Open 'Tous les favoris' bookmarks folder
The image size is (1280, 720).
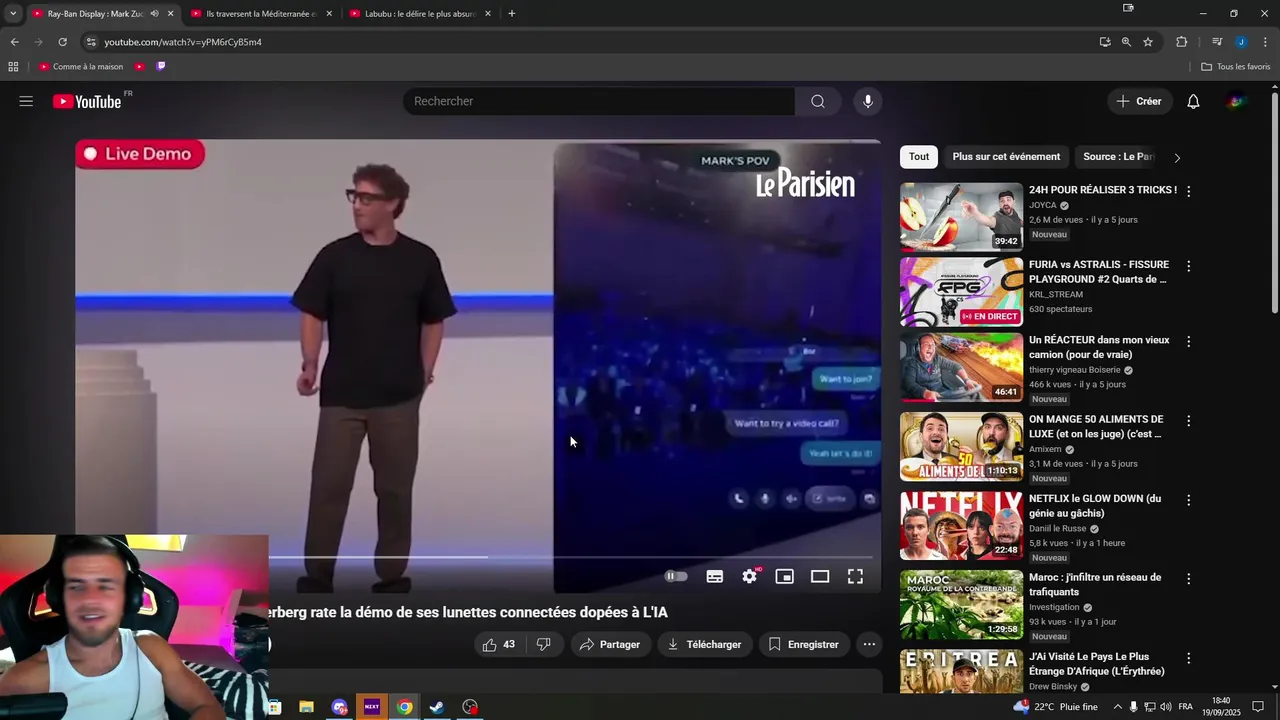[1236, 67]
